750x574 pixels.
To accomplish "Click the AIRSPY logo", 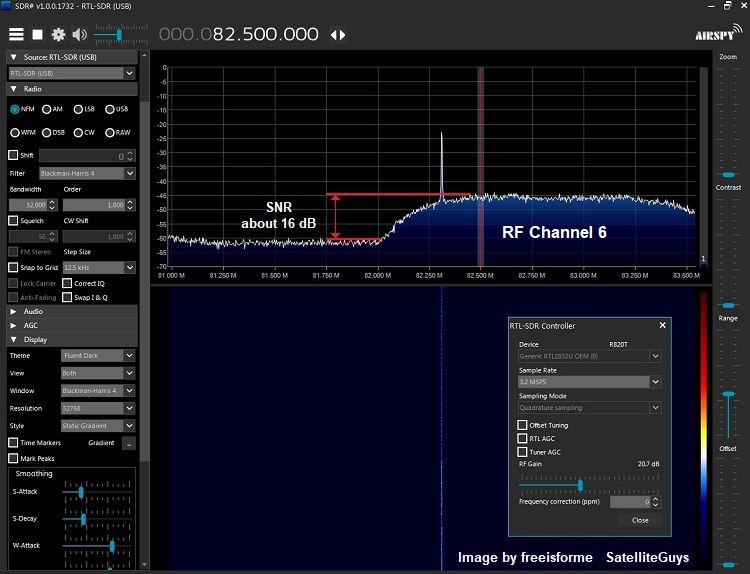I will click(715, 35).
